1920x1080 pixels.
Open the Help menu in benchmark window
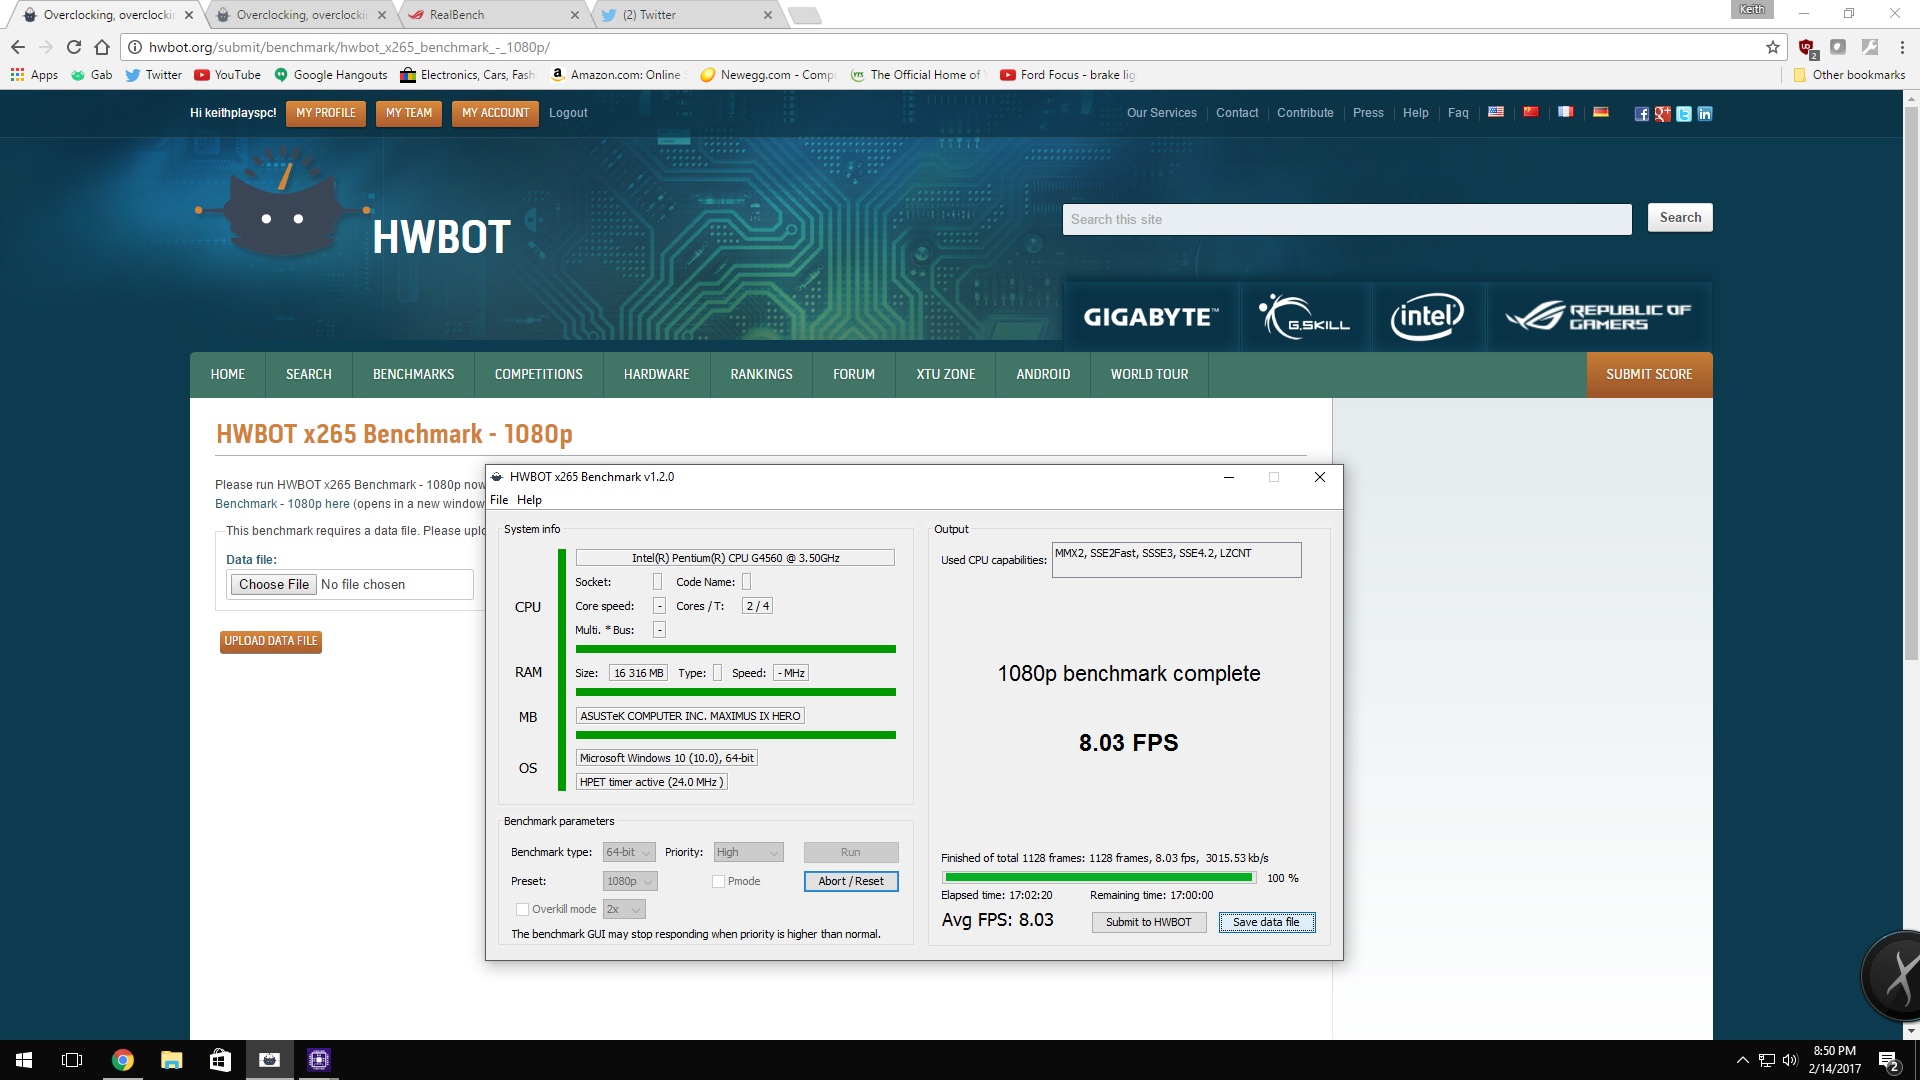[529, 500]
